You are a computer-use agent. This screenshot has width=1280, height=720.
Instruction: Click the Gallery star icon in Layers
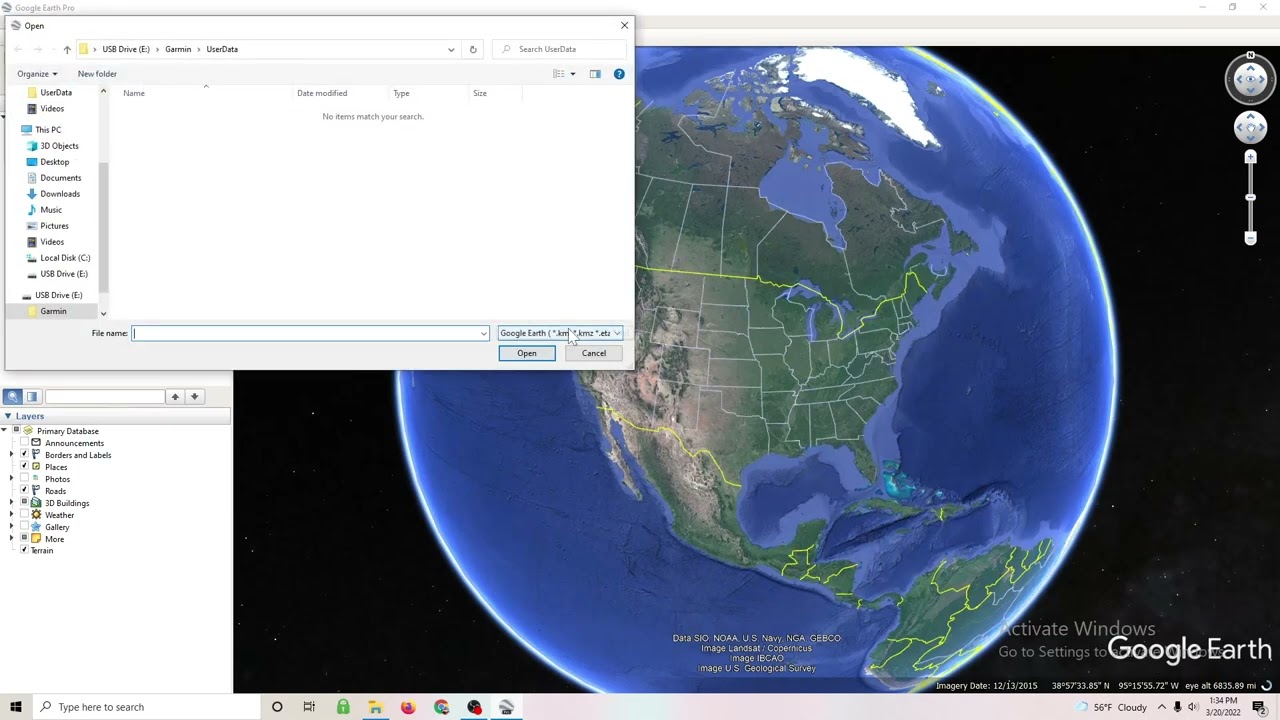click(x=36, y=527)
